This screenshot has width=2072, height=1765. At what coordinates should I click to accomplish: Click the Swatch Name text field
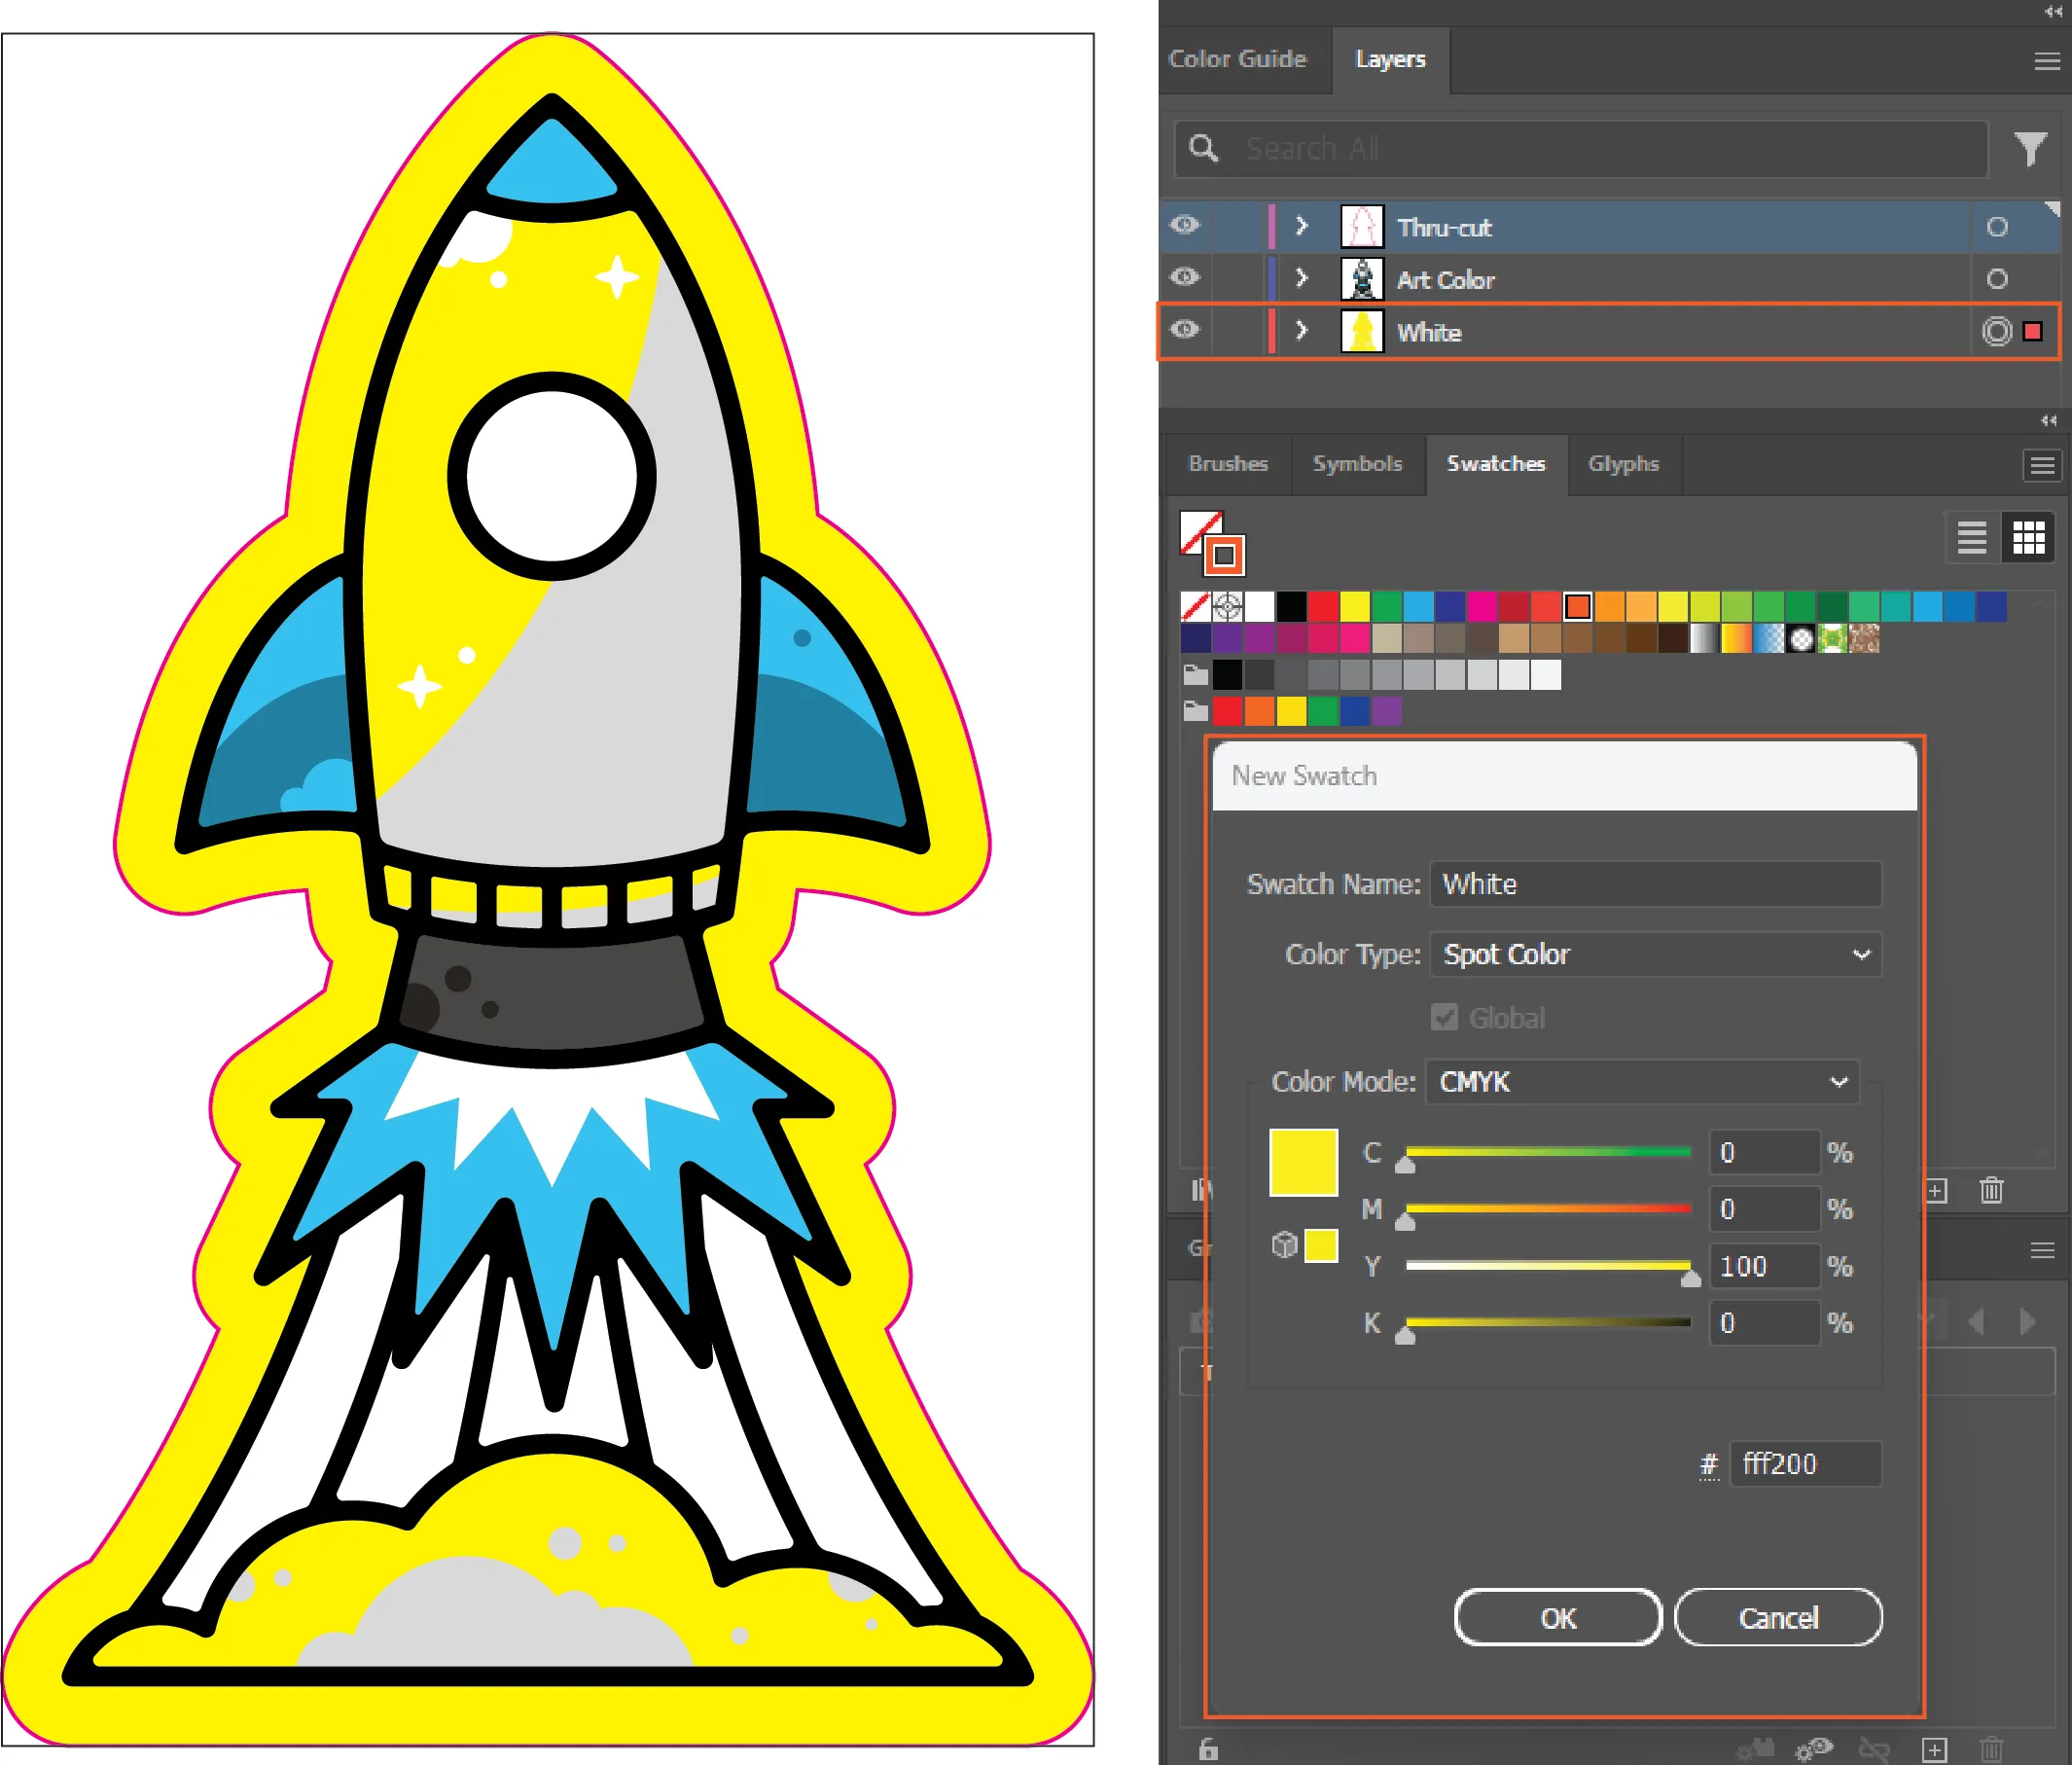[1655, 884]
